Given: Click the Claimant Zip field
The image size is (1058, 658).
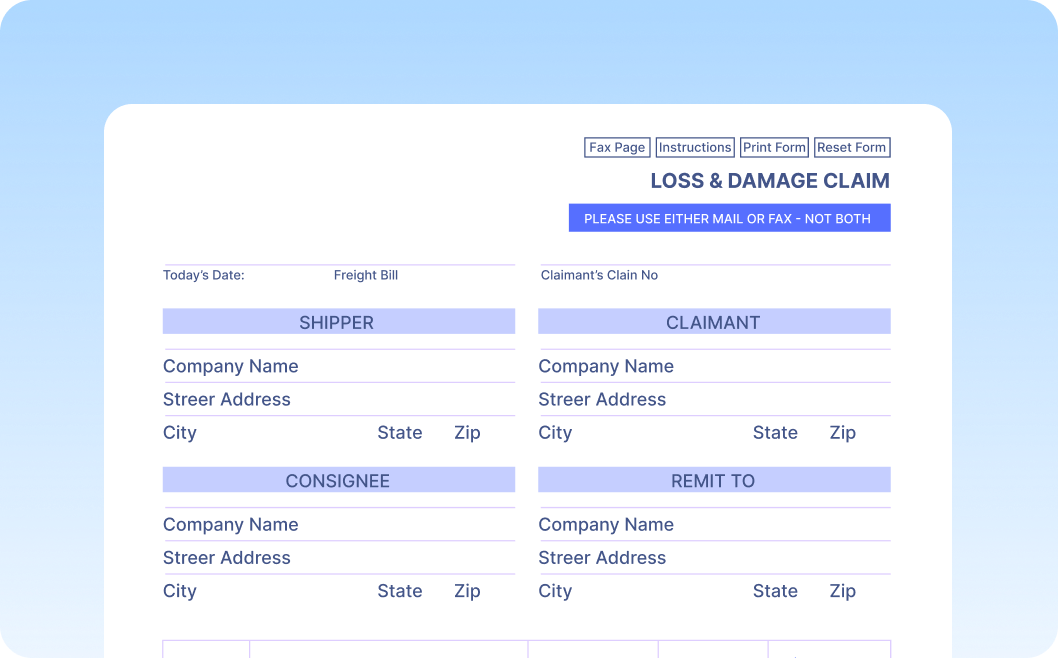Looking at the screenshot, I should 872,433.
